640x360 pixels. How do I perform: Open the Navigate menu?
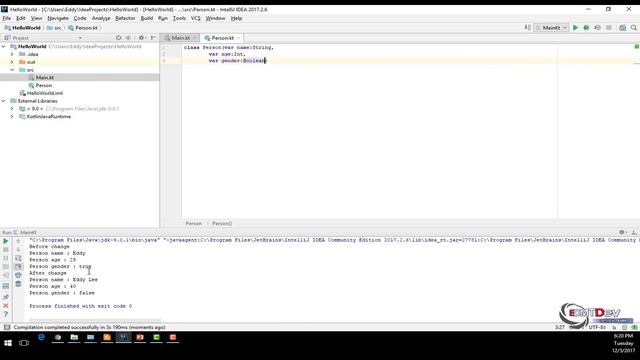pyautogui.click(x=58, y=18)
